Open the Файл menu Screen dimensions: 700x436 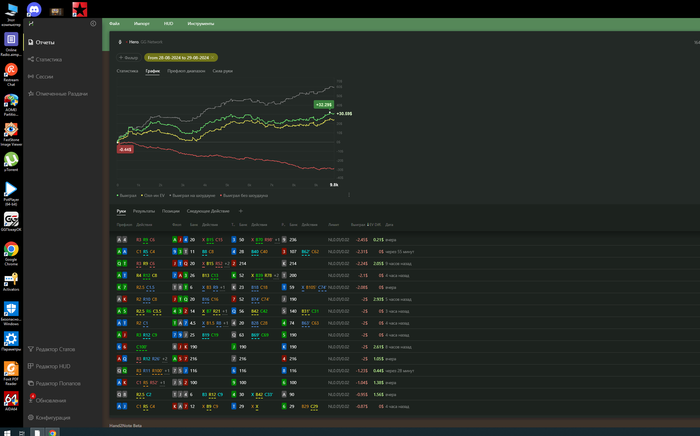(115, 22)
